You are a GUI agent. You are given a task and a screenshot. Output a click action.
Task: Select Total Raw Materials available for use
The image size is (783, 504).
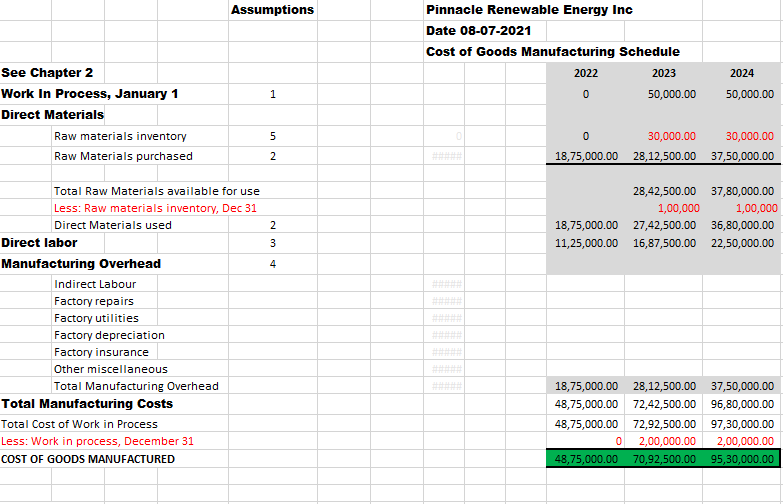click(157, 191)
